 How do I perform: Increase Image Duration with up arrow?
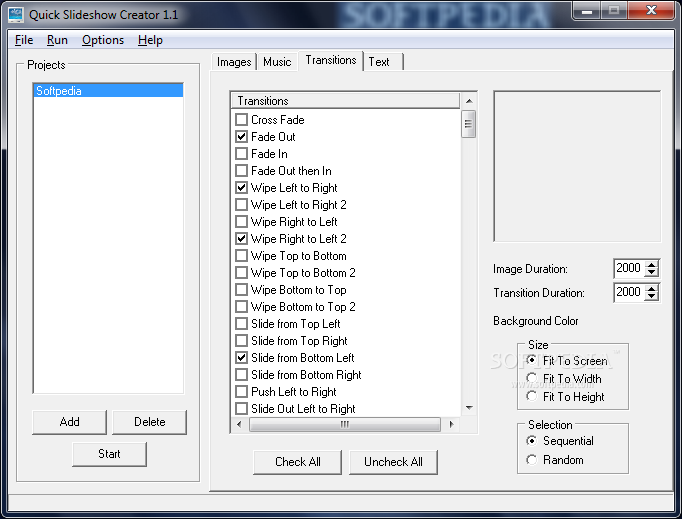point(652,264)
